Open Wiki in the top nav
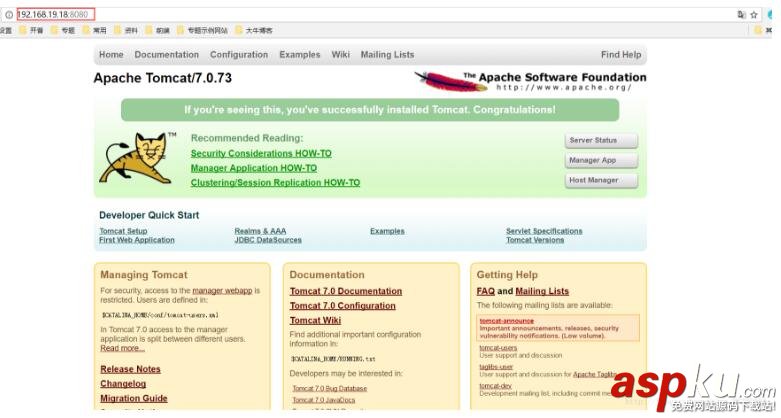 [x=341, y=55]
